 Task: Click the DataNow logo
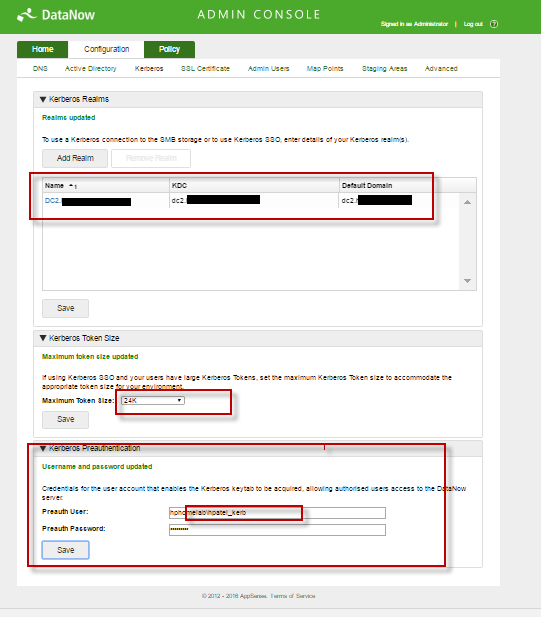(x=56, y=15)
